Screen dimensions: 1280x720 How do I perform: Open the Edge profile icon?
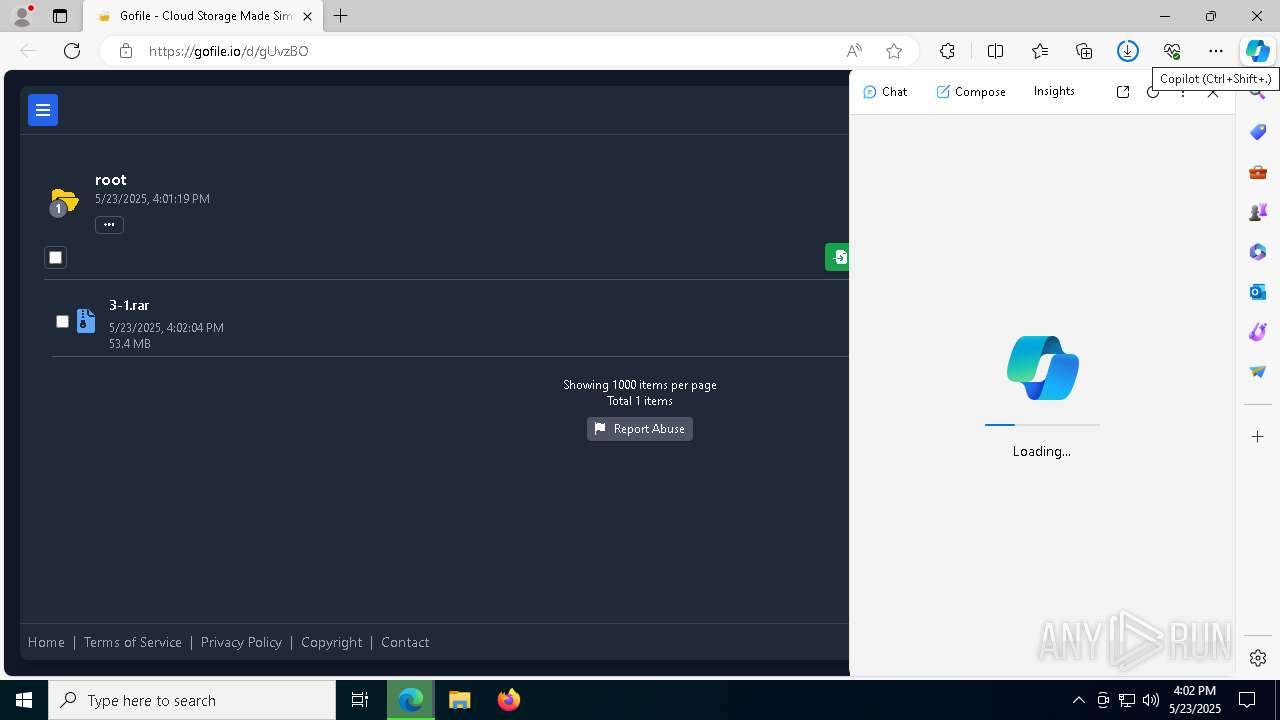click(22, 16)
